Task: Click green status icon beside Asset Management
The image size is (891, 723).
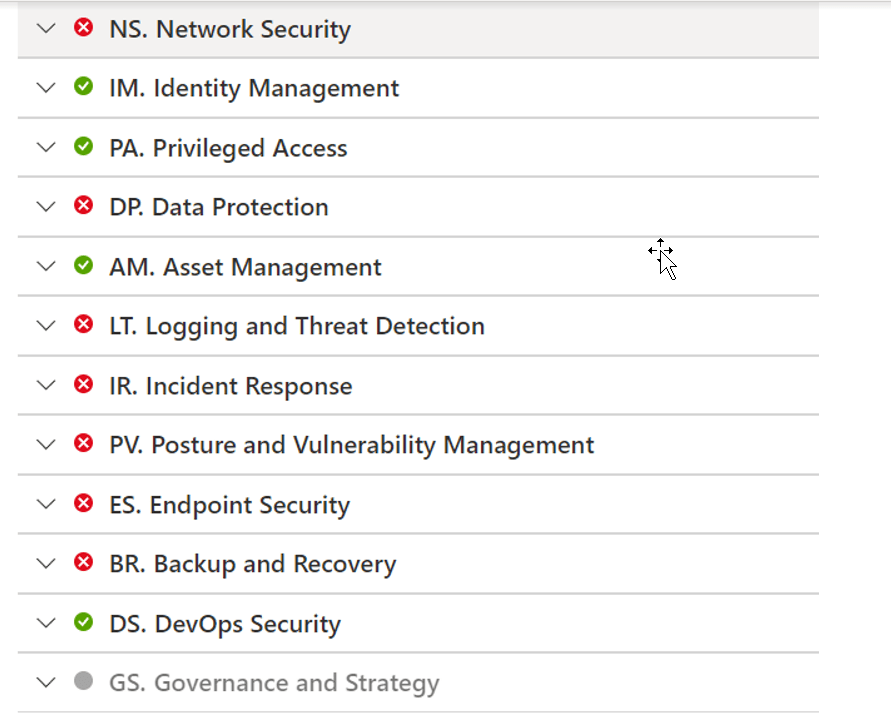Action: point(84,266)
